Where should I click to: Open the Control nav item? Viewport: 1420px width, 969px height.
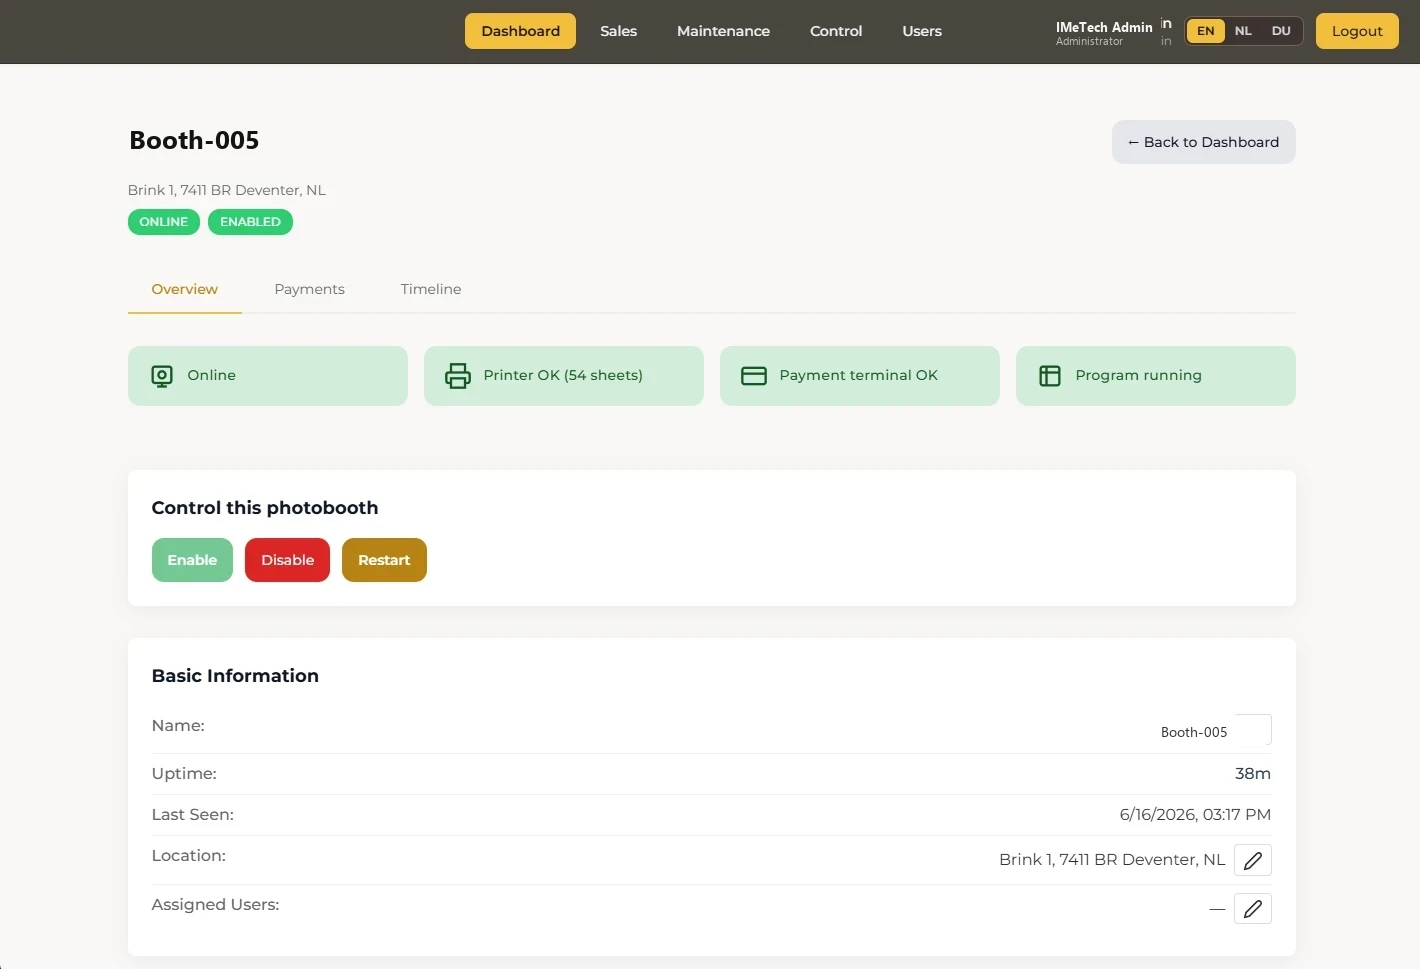836,31
